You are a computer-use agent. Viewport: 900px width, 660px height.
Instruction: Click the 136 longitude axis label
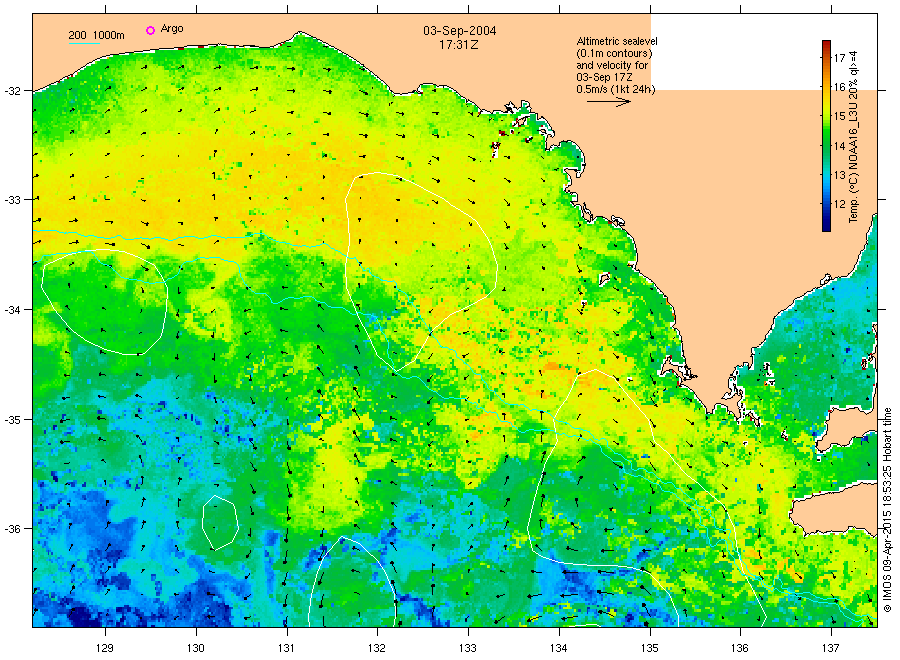(x=740, y=649)
